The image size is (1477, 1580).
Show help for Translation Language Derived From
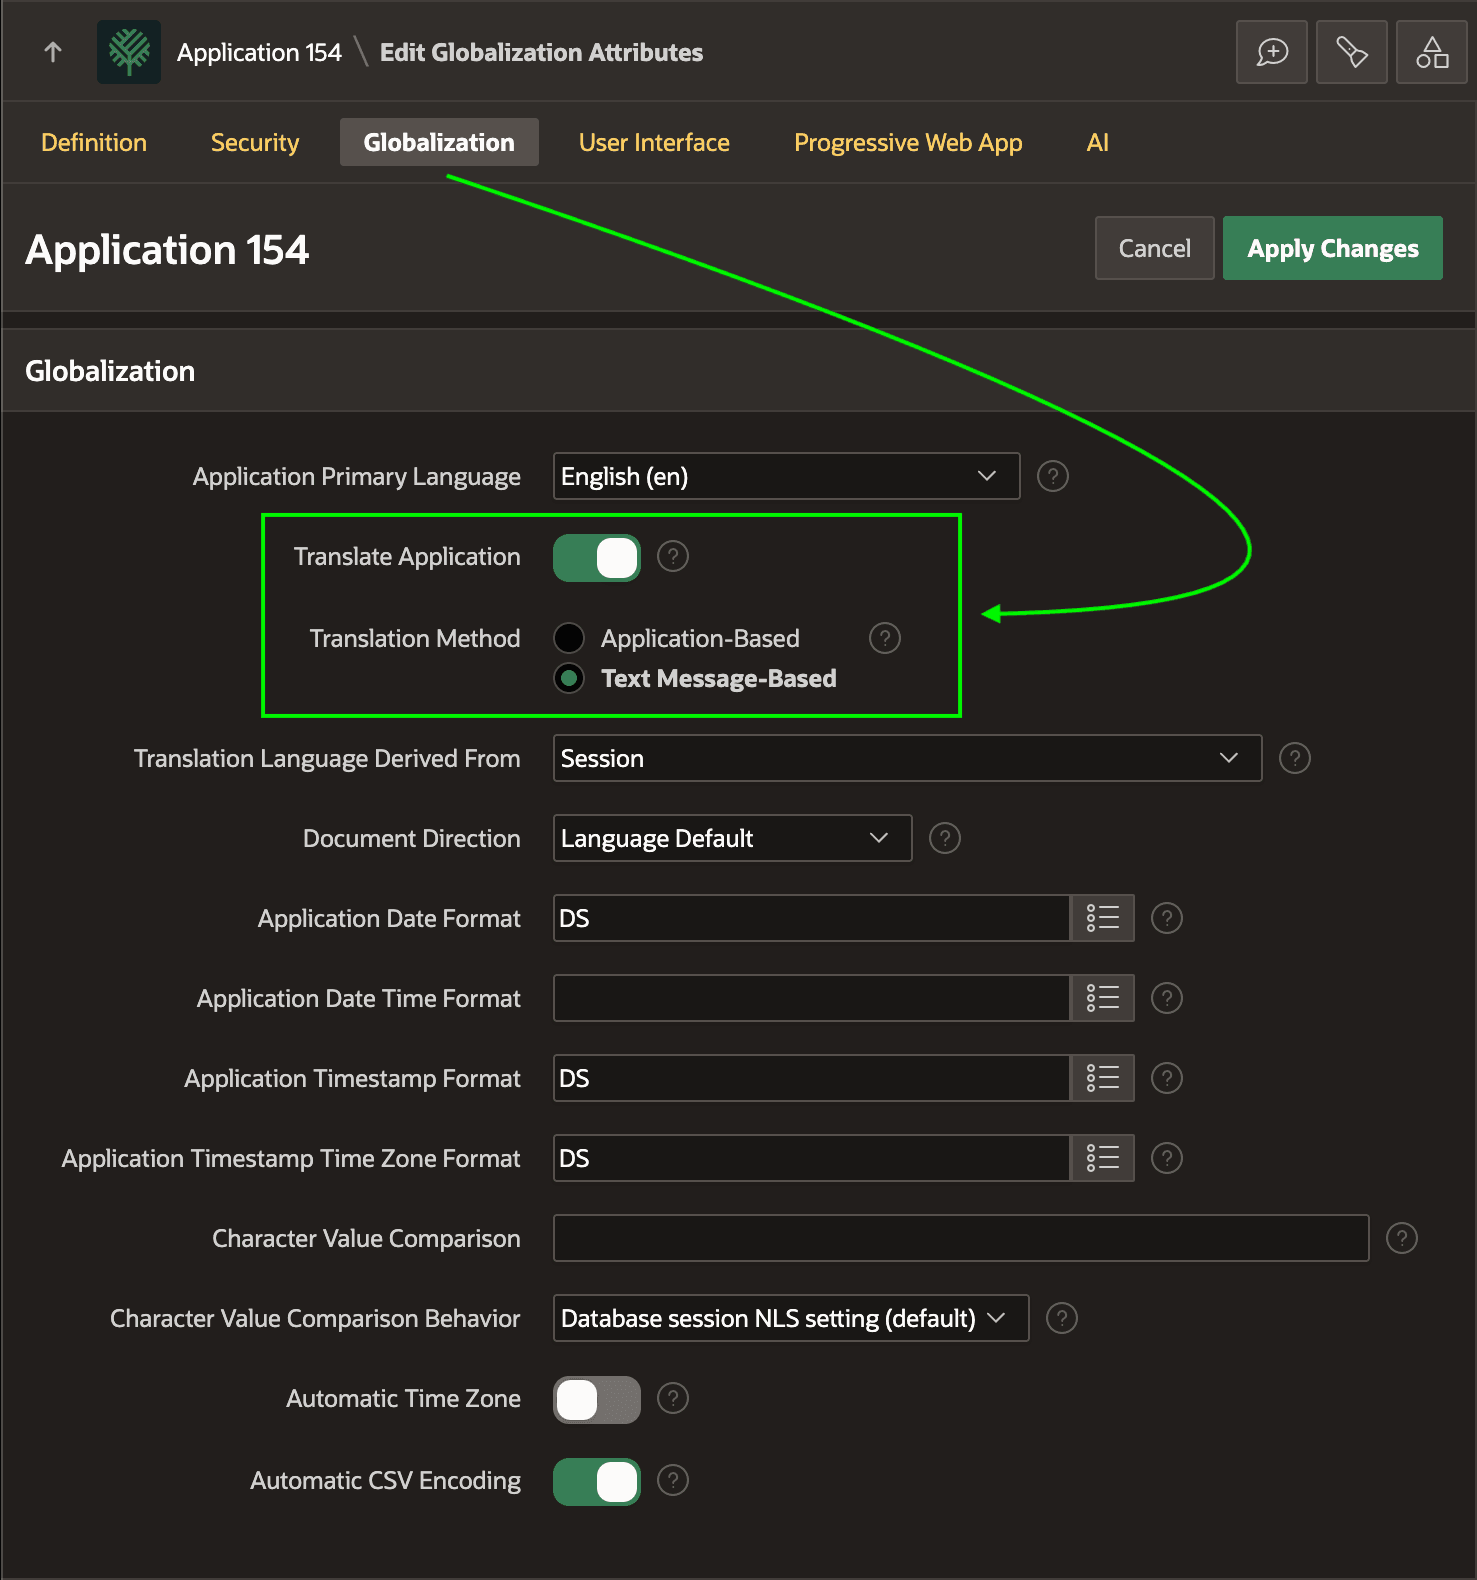(1295, 758)
